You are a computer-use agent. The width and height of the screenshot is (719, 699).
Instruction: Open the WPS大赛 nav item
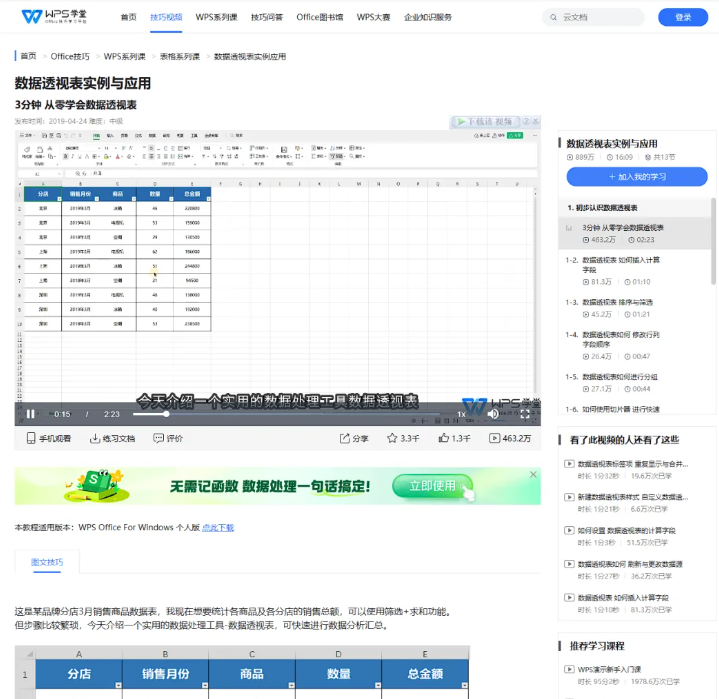pyautogui.click(x=373, y=17)
